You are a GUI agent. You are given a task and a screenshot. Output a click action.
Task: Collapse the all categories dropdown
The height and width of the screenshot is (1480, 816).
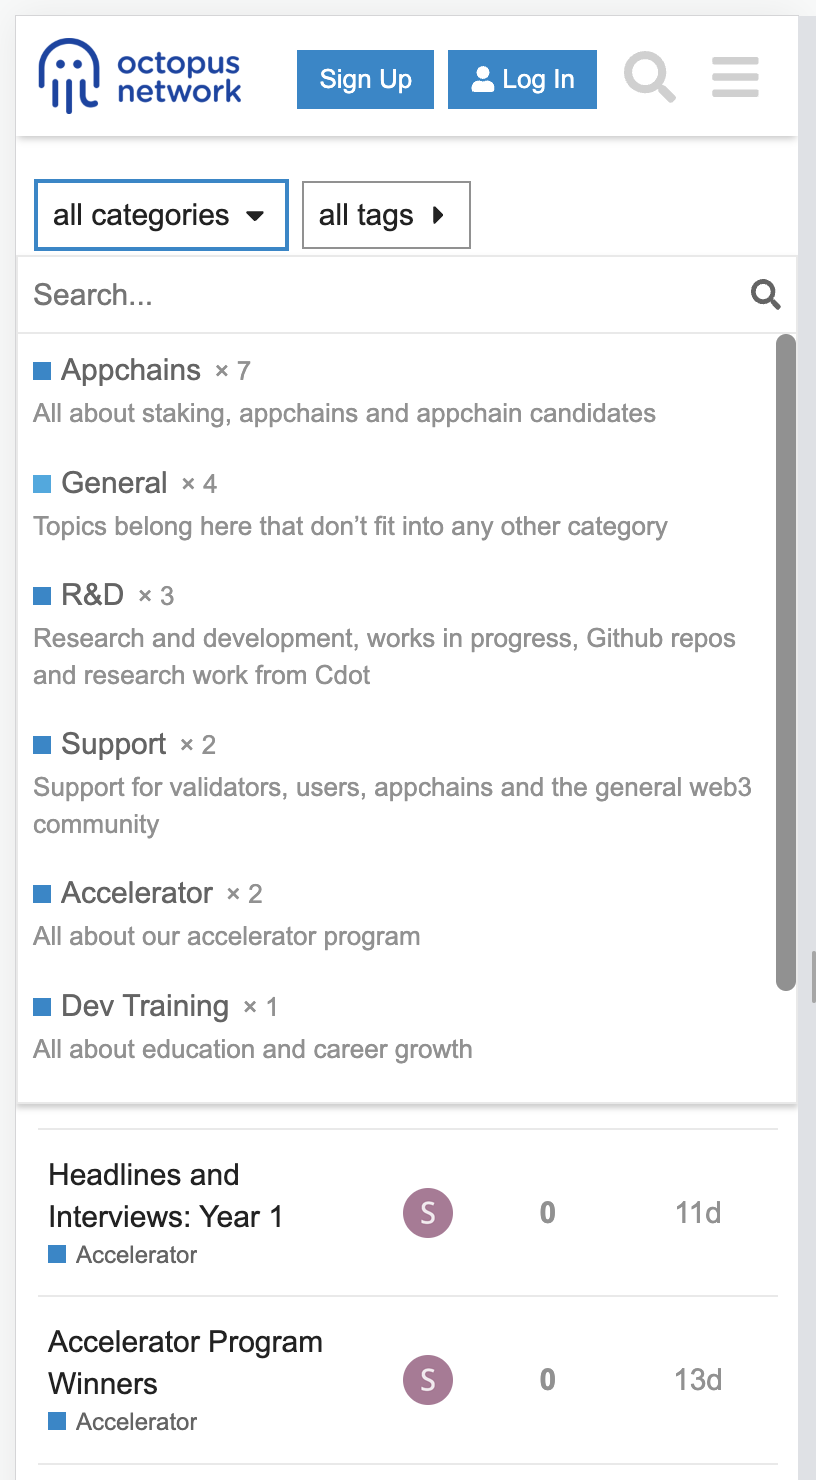[x=161, y=215]
